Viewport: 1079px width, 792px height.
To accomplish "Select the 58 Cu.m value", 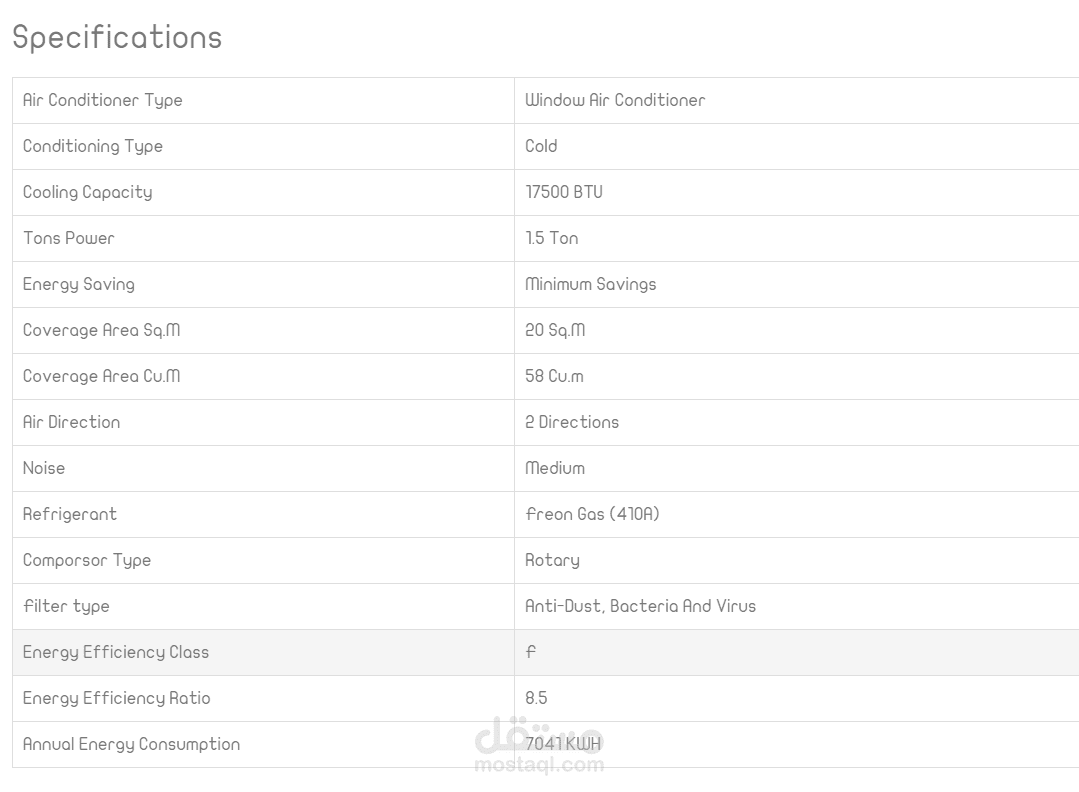I will [x=554, y=376].
